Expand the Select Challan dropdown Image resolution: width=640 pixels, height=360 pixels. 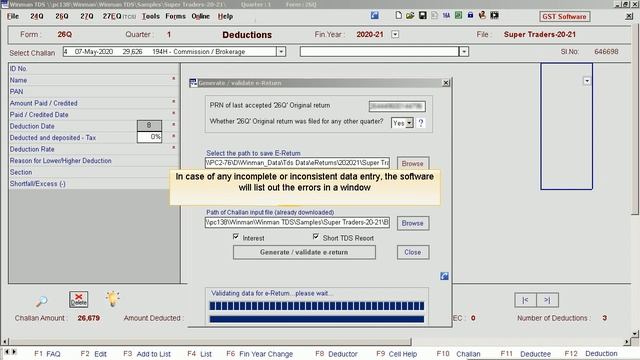tap(281, 51)
